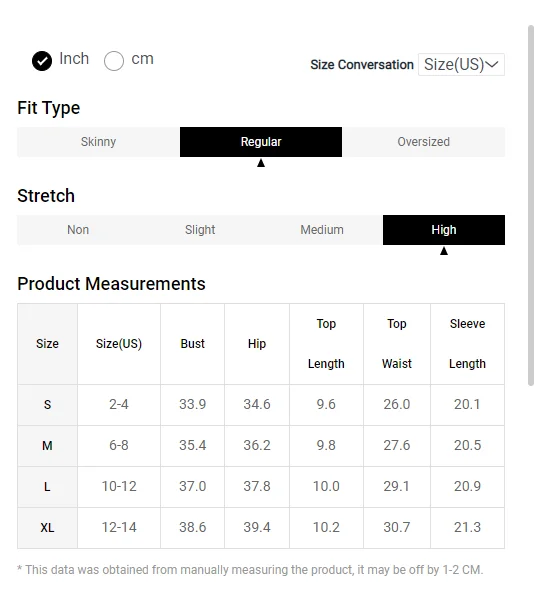Viewport: 534px width, 594px height.
Task: Select Non stretch option
Action: 78,230
